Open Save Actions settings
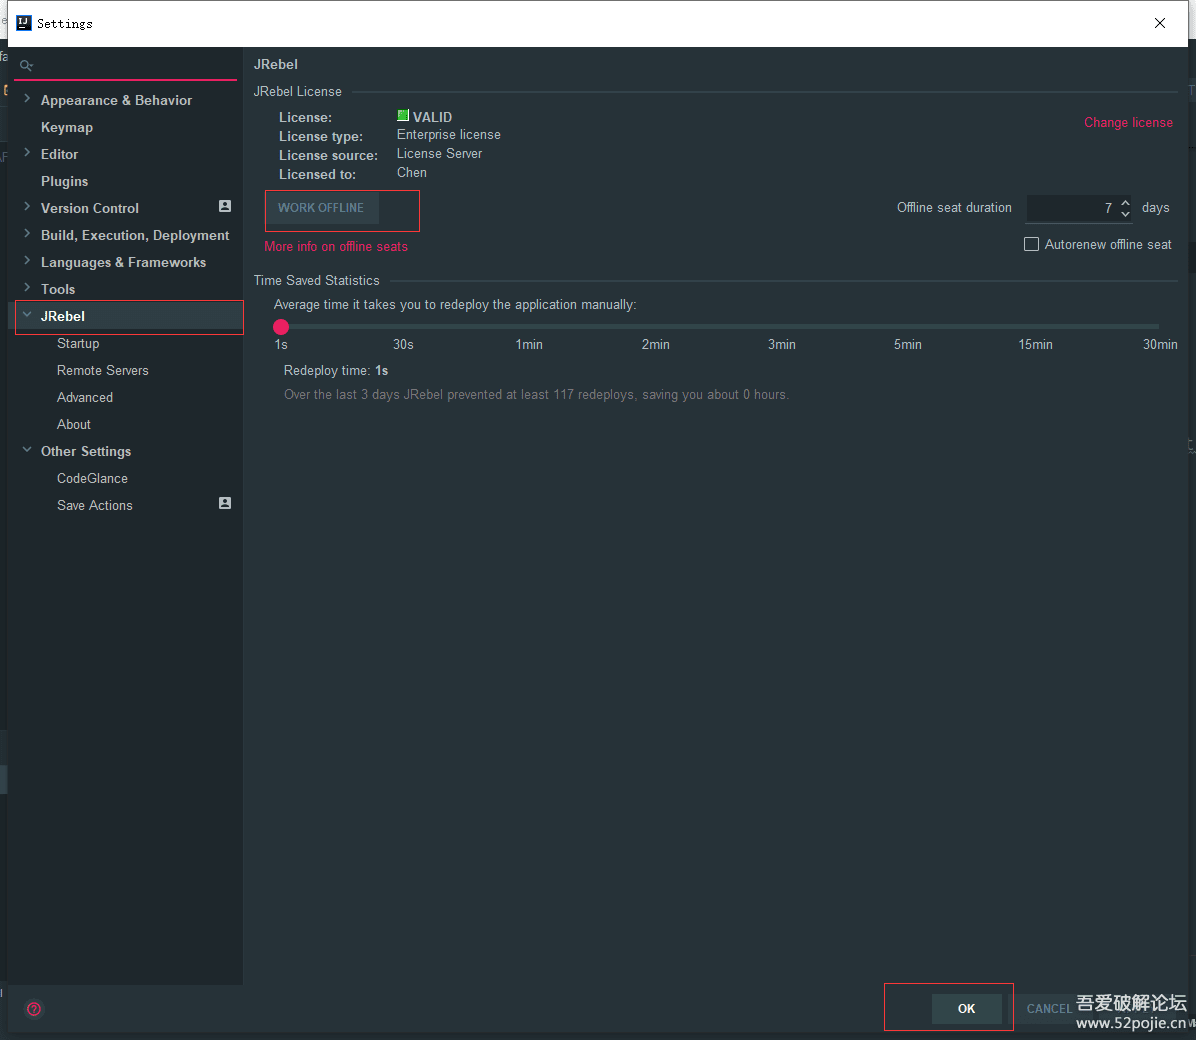 point(95,505)
